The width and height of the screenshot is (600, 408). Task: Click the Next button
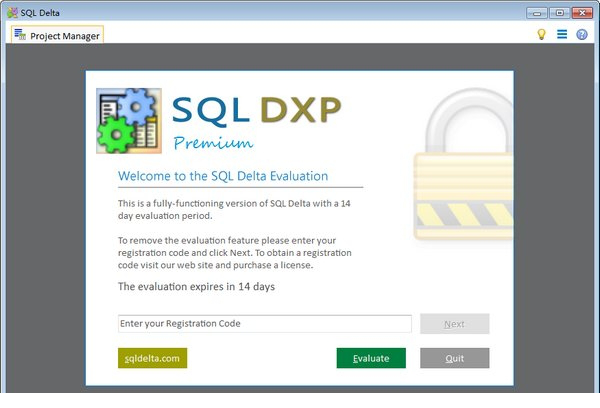(455, 324)
